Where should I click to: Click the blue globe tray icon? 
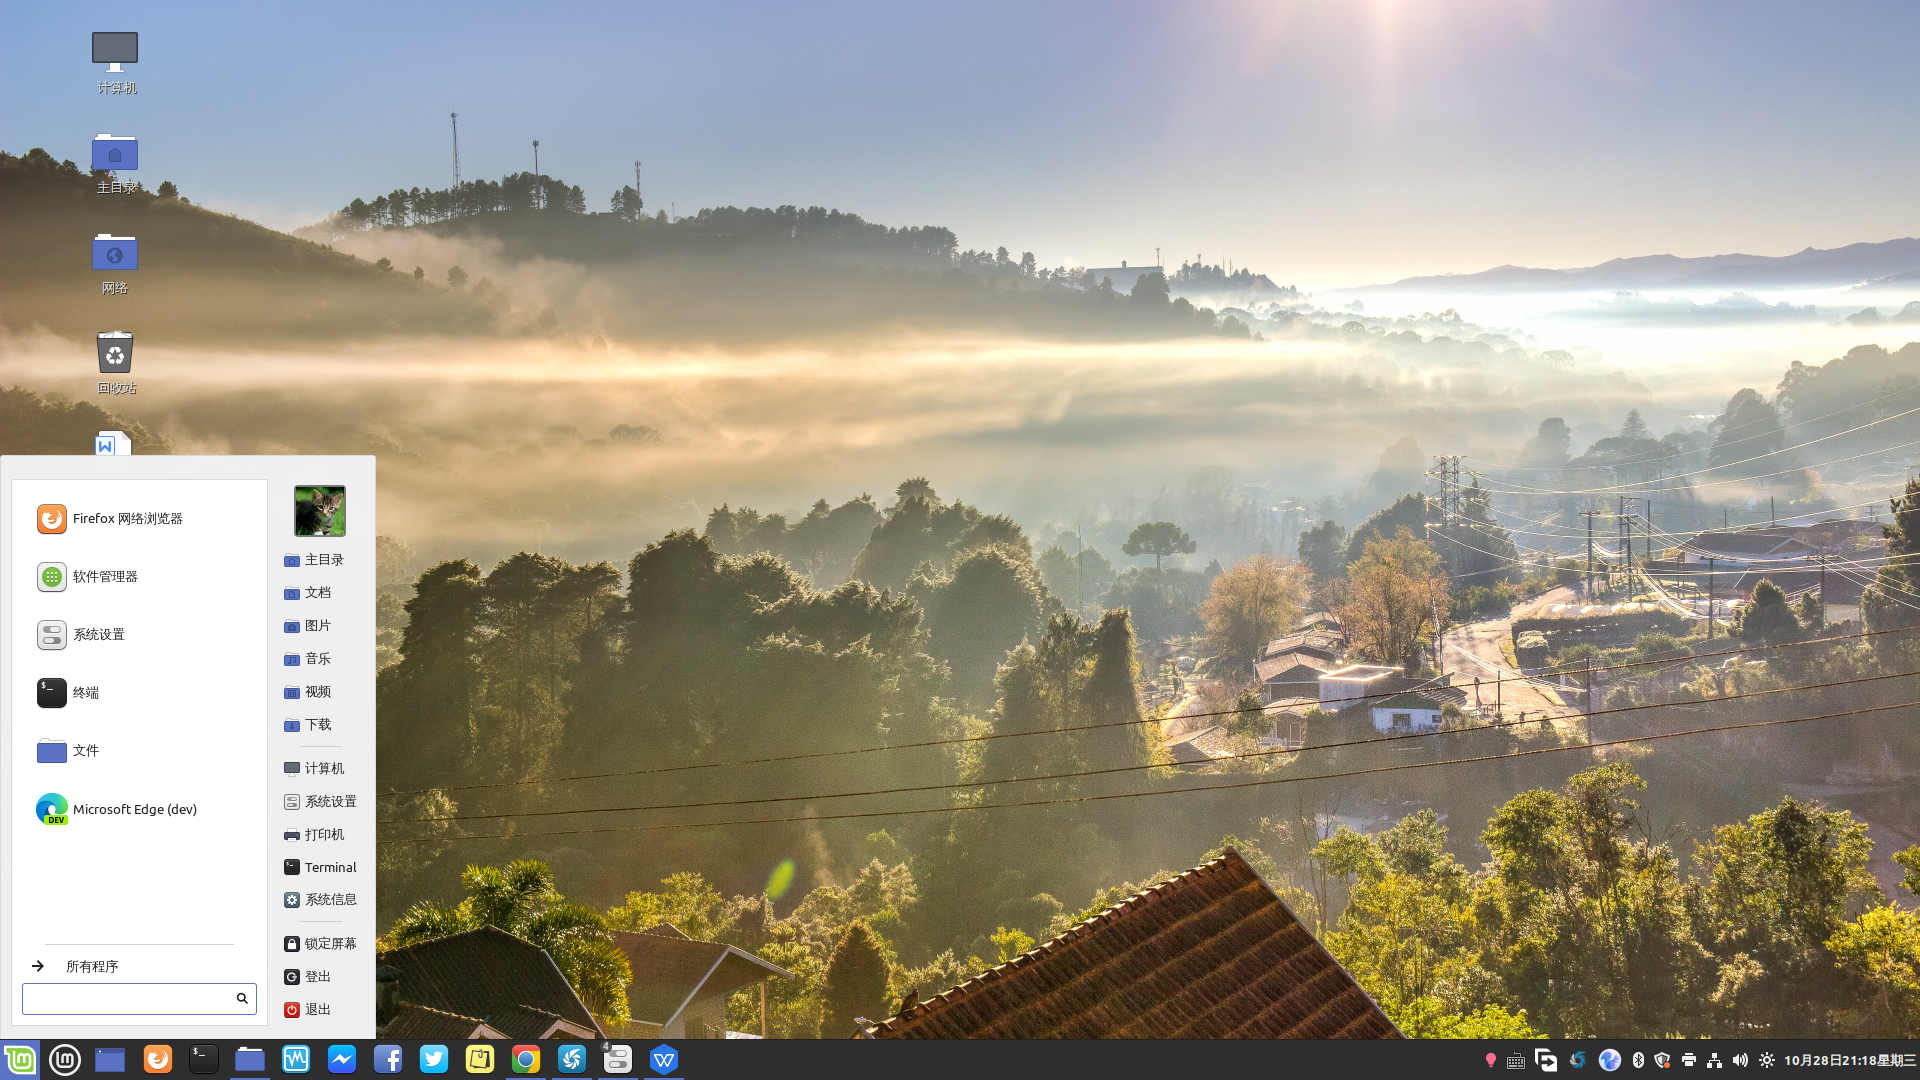pyautogui.click(x=1610, y=1061)
